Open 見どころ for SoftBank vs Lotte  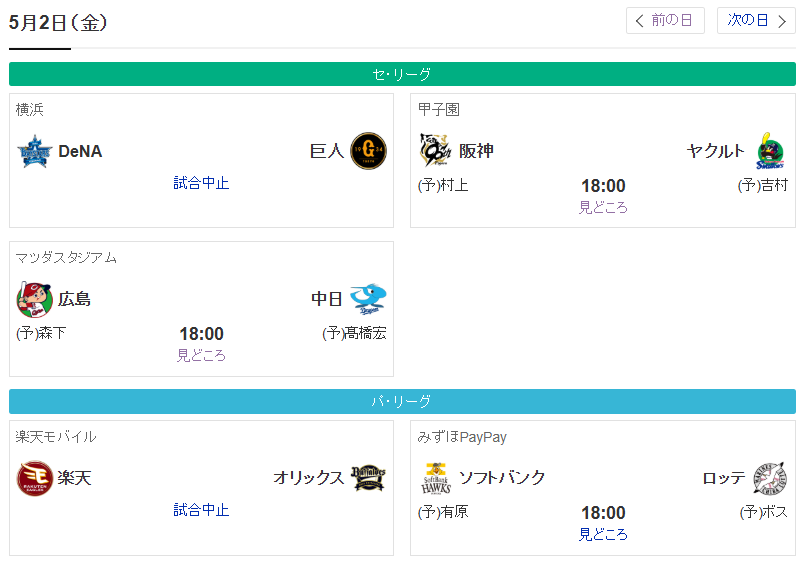pyautogui.click(x=603, y=534)
